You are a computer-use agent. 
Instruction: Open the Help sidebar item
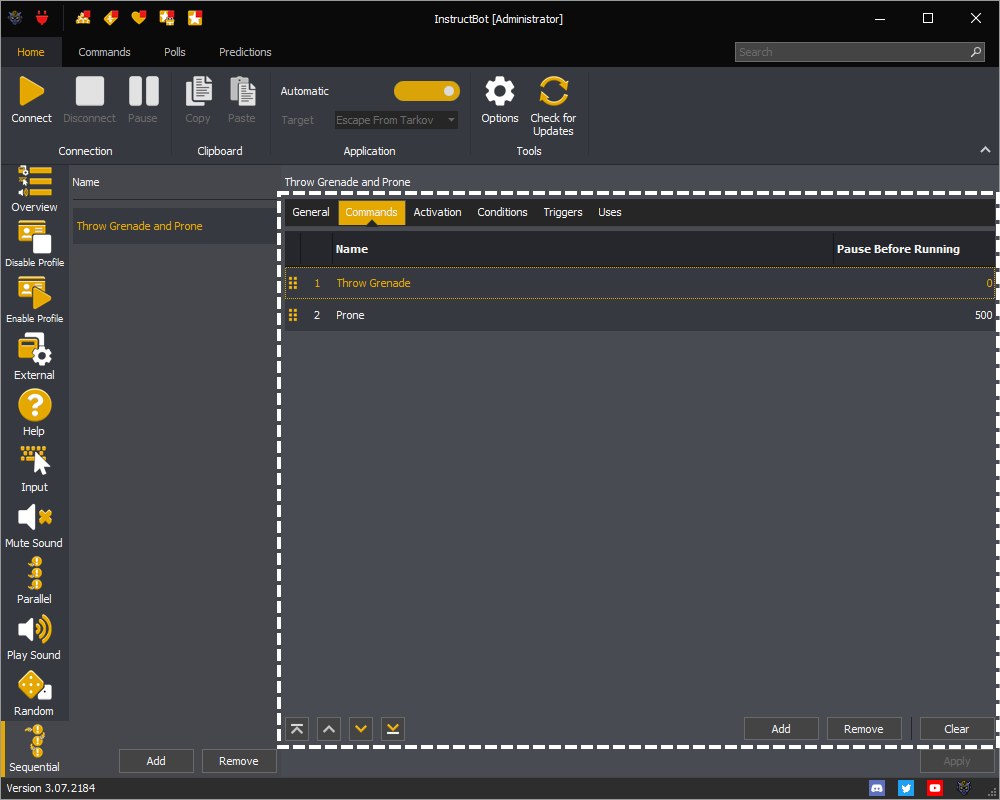34,413
